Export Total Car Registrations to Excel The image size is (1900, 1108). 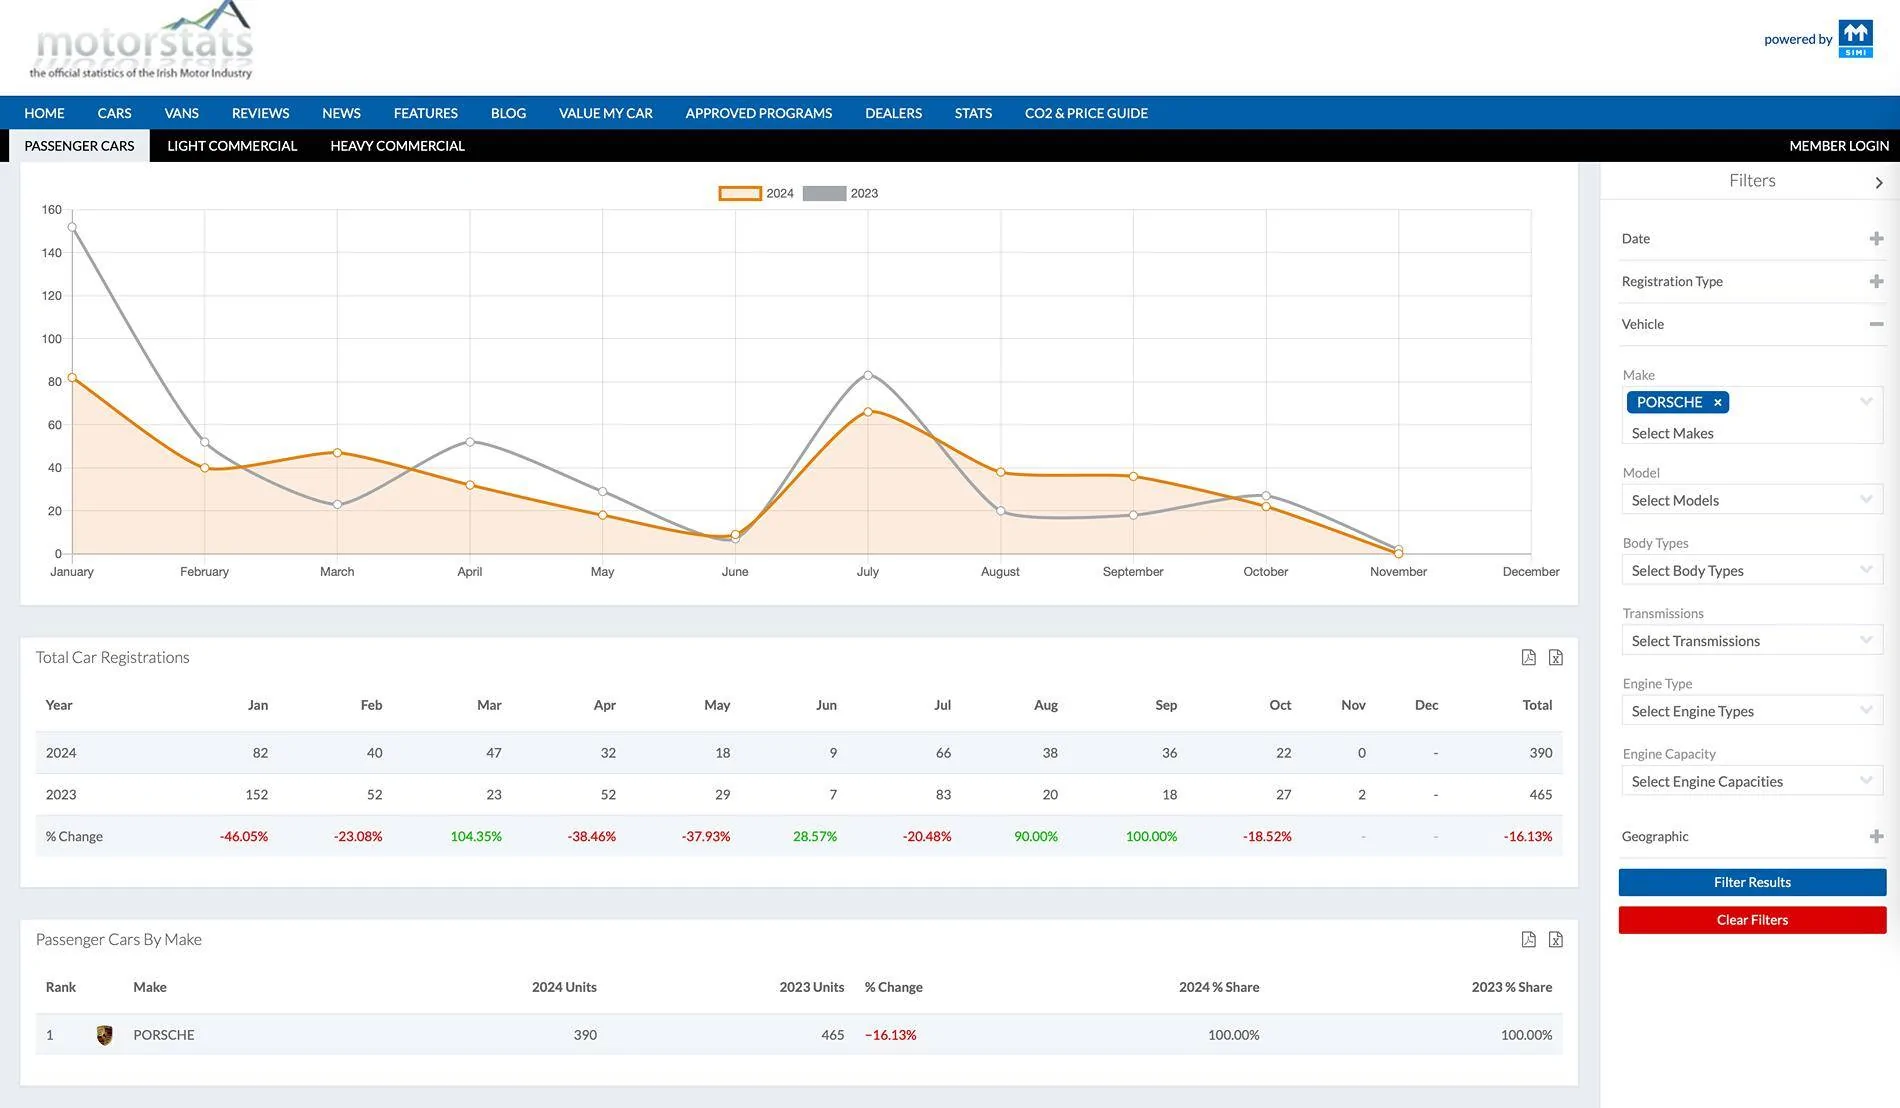click(1555, 657)
